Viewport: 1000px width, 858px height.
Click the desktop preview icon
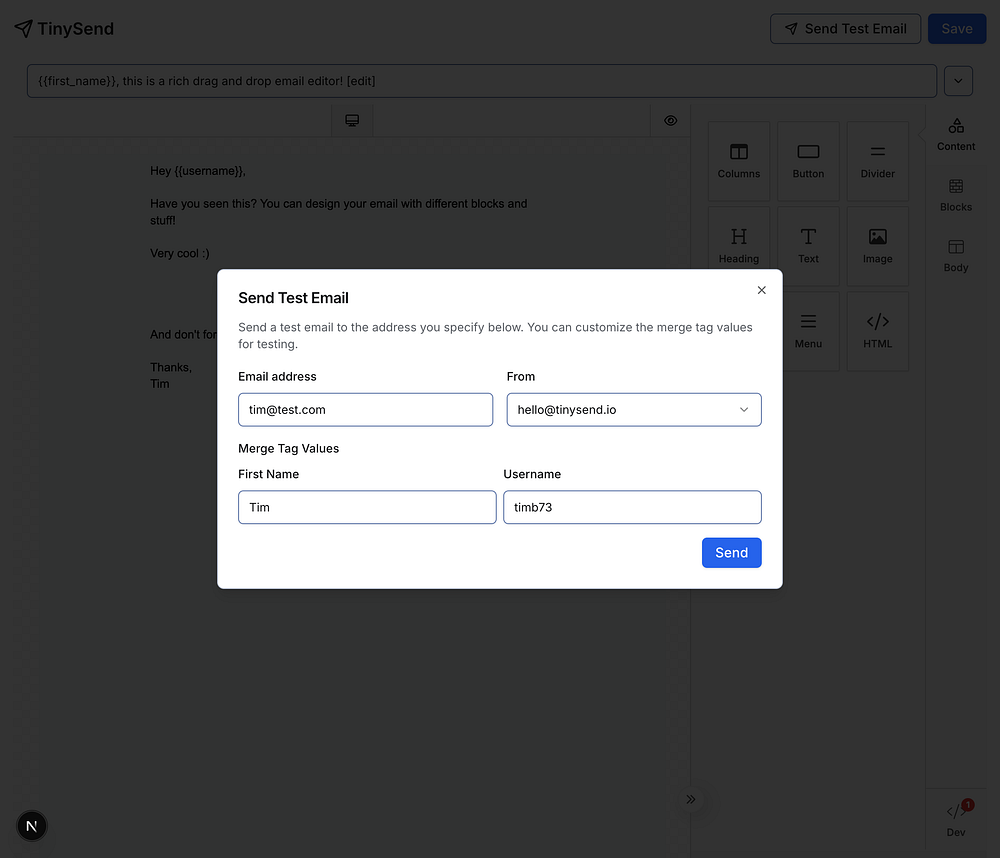[352, 120]
